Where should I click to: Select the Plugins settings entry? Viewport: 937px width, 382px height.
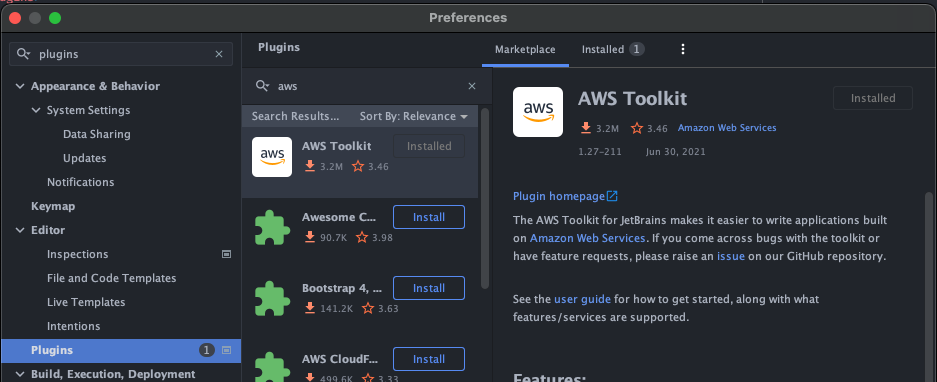click(121, 350)
